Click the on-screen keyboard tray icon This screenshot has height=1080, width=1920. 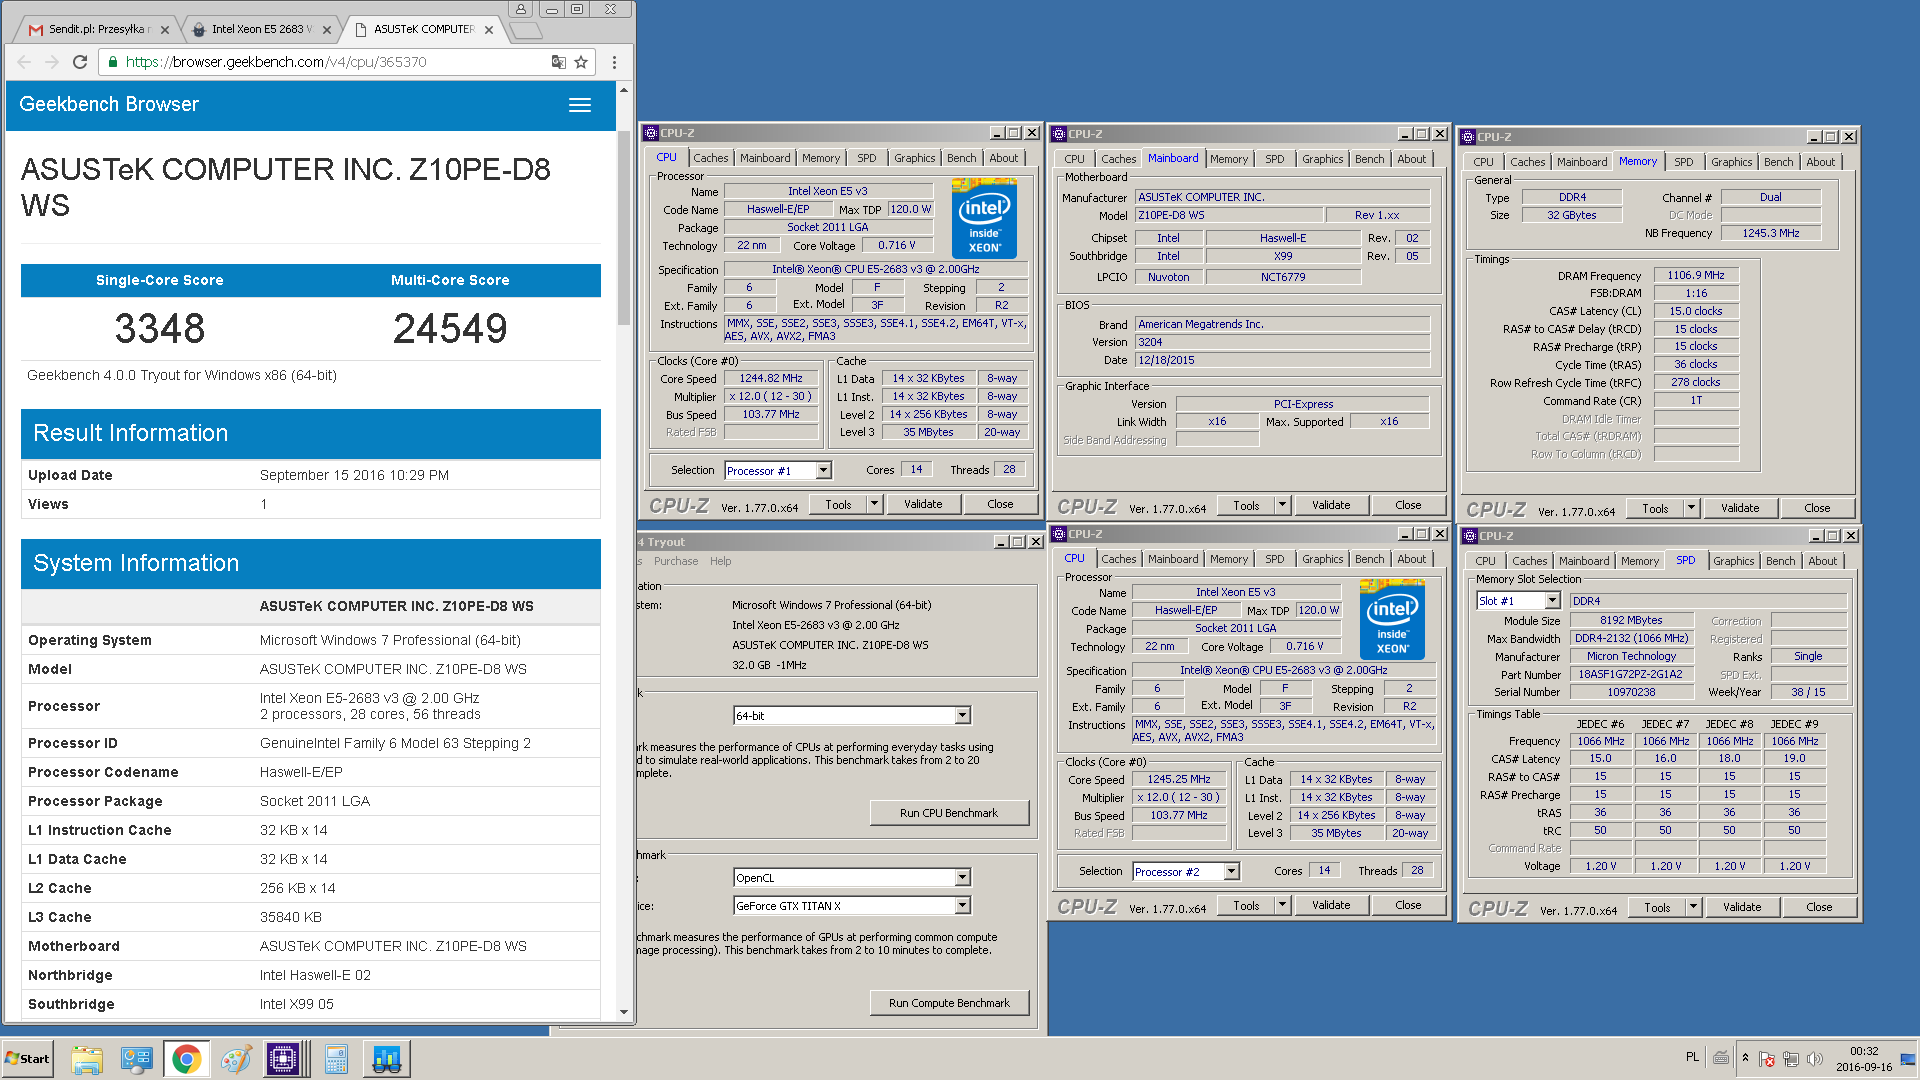pyautogui.click(x=1721, y=1058)
